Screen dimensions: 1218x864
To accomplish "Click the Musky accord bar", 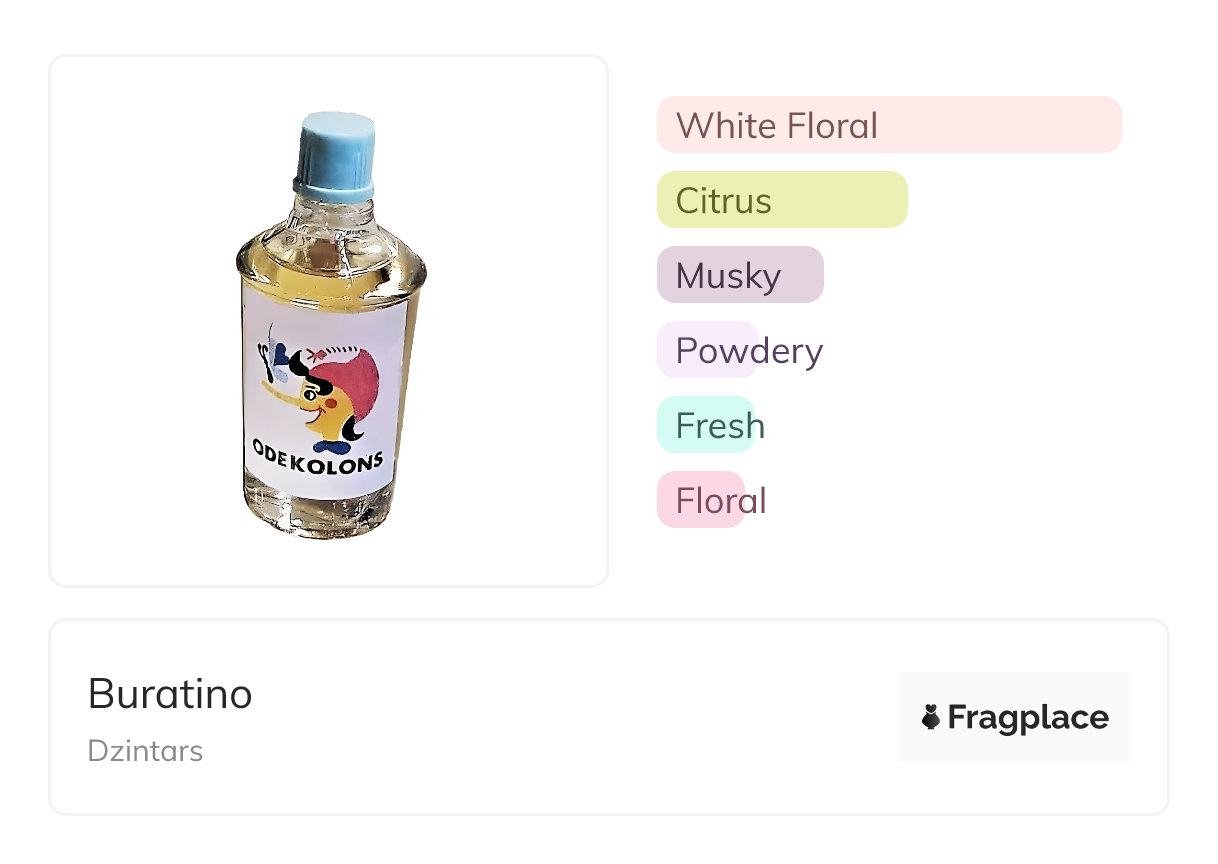I will click(739, 275).
